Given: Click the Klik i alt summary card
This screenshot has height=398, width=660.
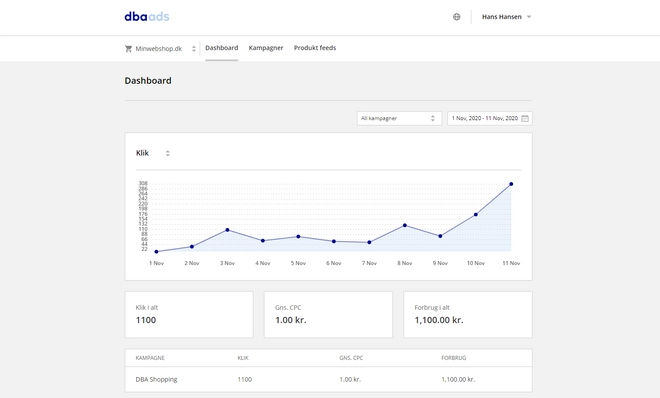Looking at the screenshot, I should pyautogui.click(x=189, y=315).
